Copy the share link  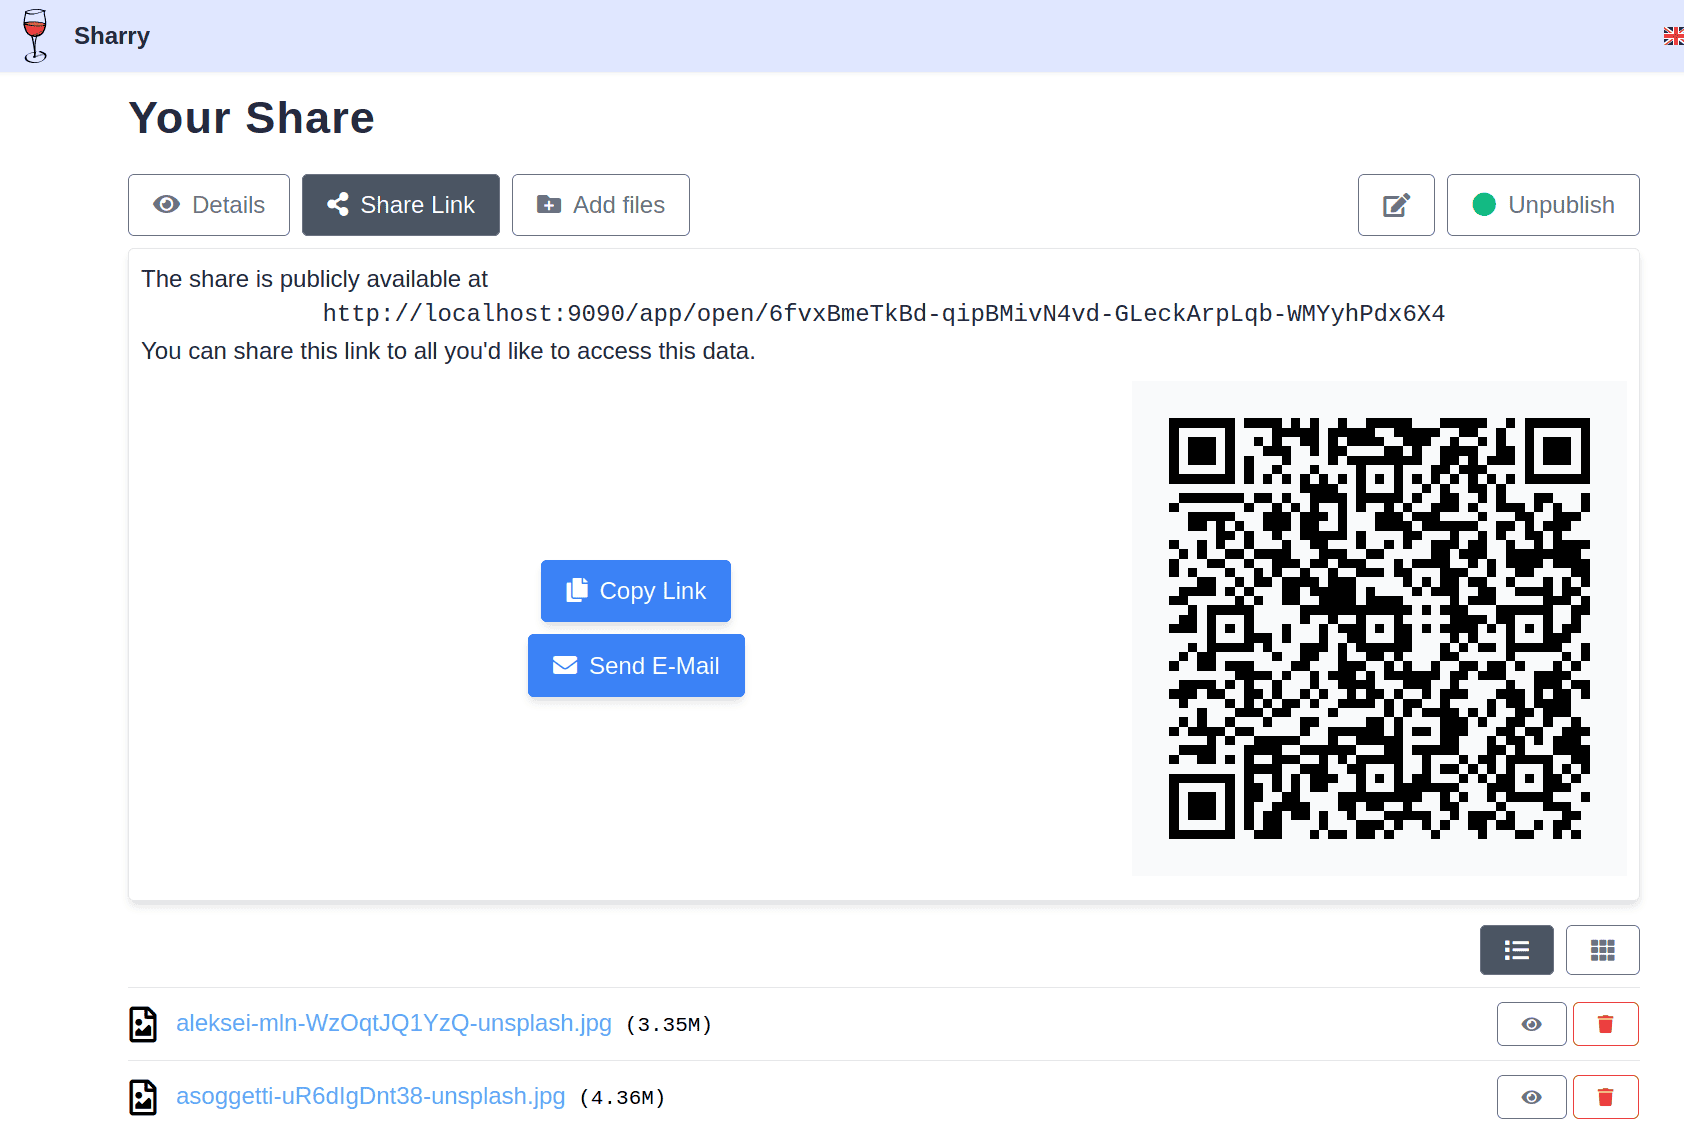point(636,591)
